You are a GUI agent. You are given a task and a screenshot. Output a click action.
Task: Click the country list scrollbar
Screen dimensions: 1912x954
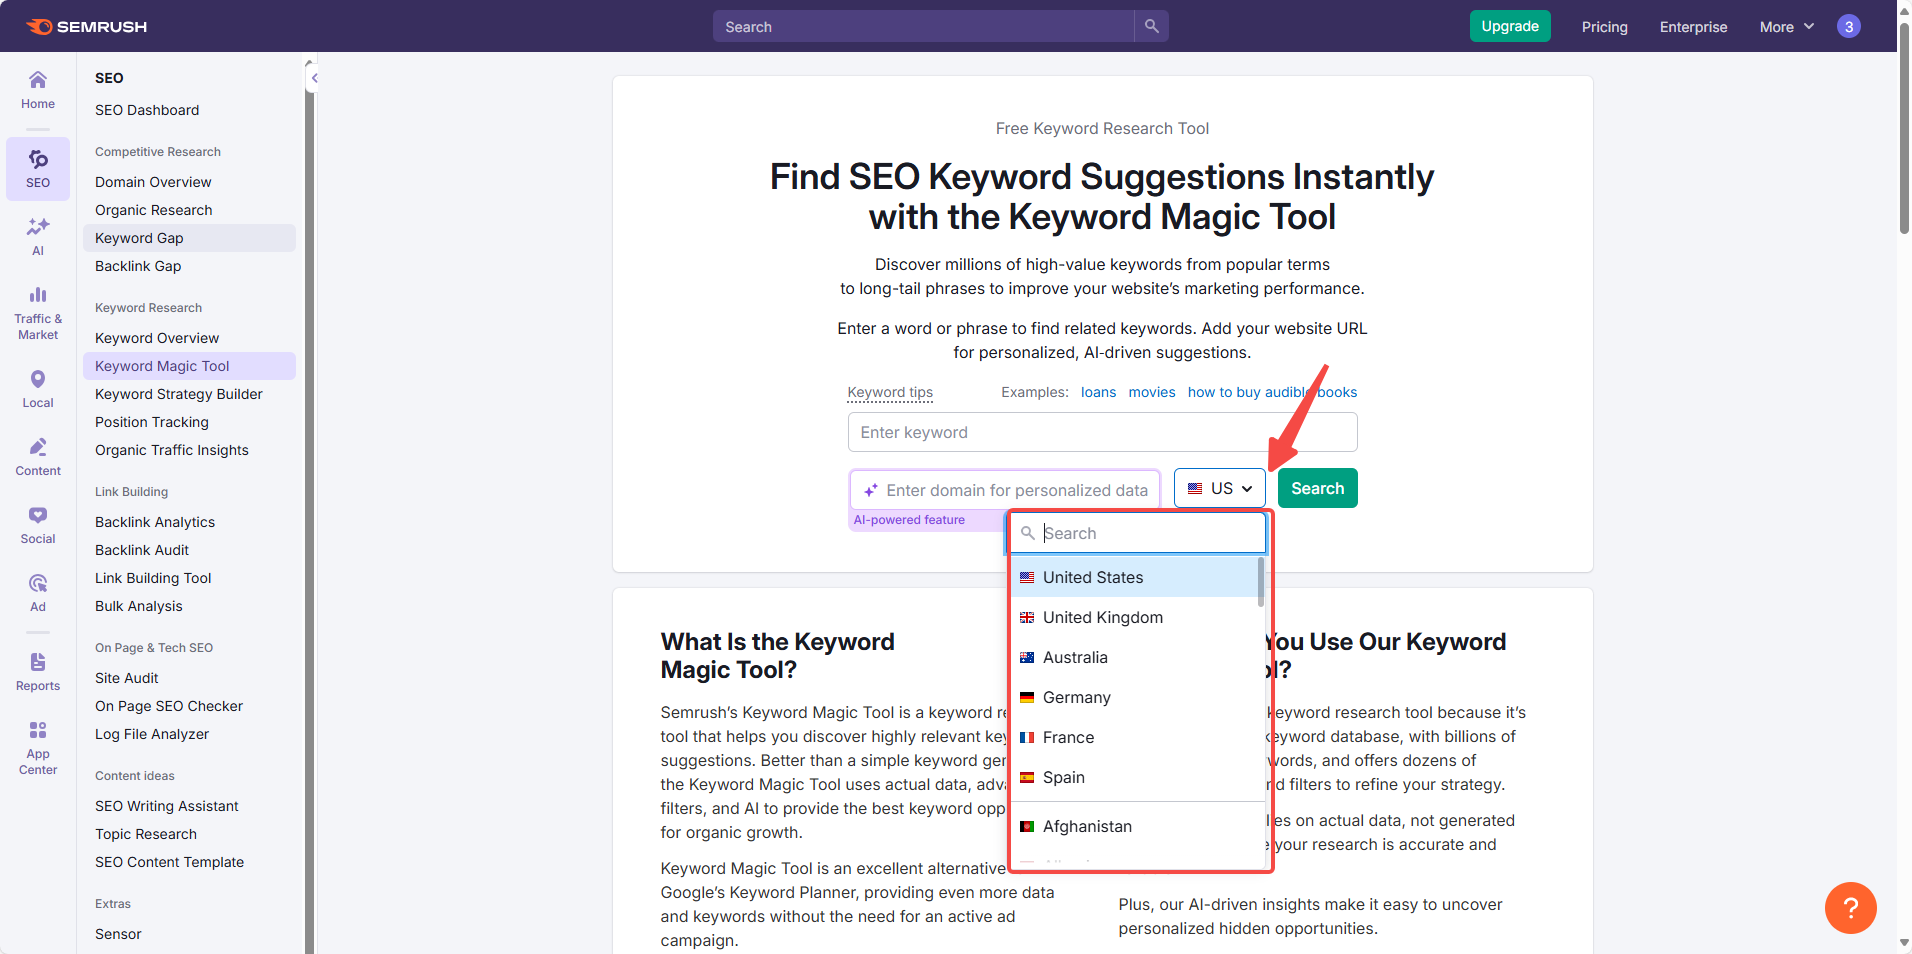(1260, 582)
